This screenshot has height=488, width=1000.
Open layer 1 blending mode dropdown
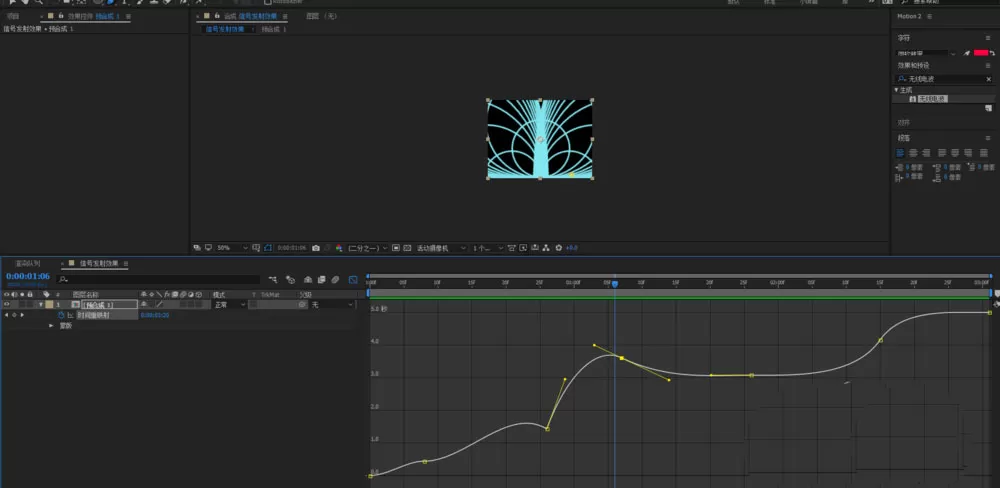230,305
